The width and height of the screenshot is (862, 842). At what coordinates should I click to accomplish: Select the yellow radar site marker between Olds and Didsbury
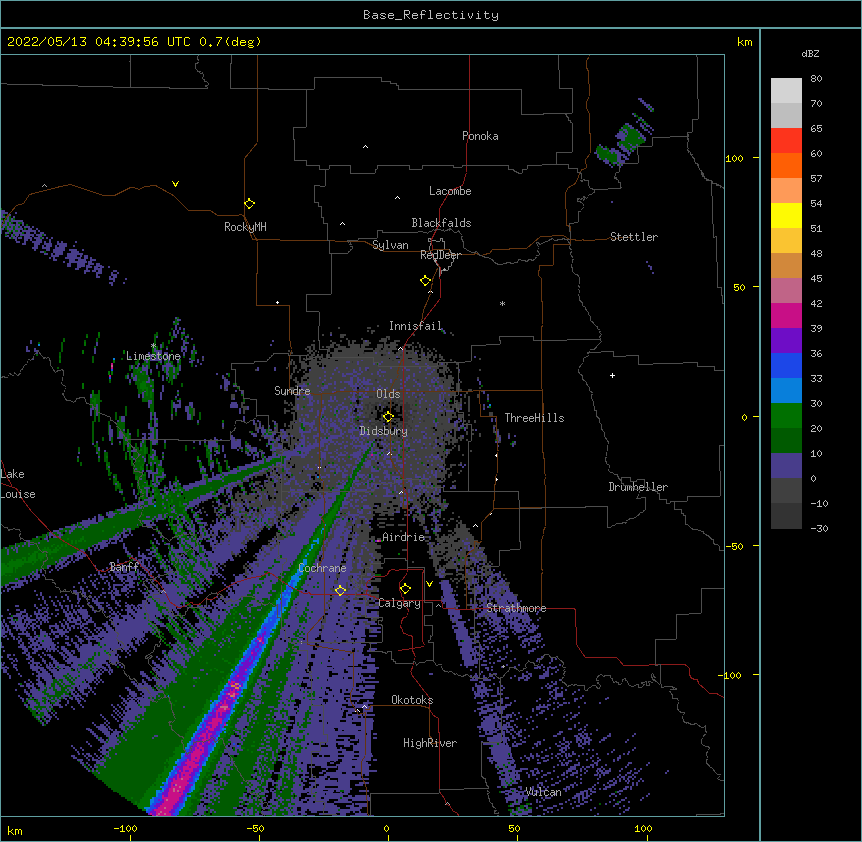coord(388,416)
